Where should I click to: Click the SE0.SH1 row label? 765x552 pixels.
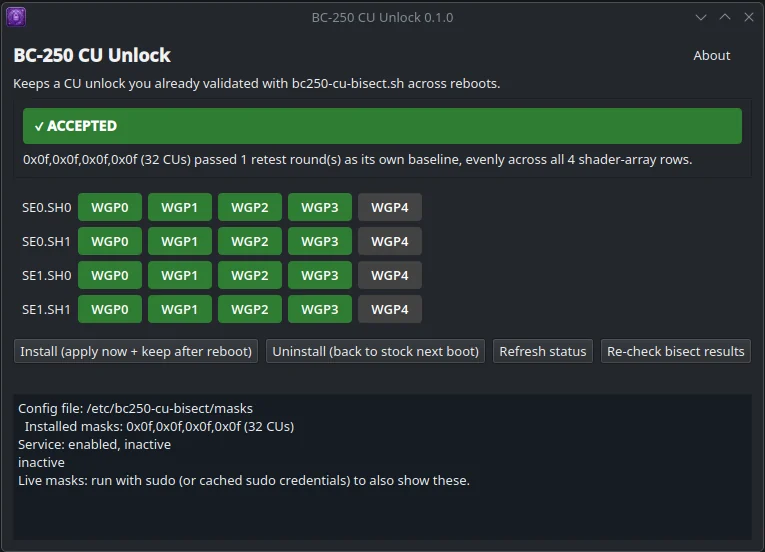pyautogui.click(x=46, y=241)
